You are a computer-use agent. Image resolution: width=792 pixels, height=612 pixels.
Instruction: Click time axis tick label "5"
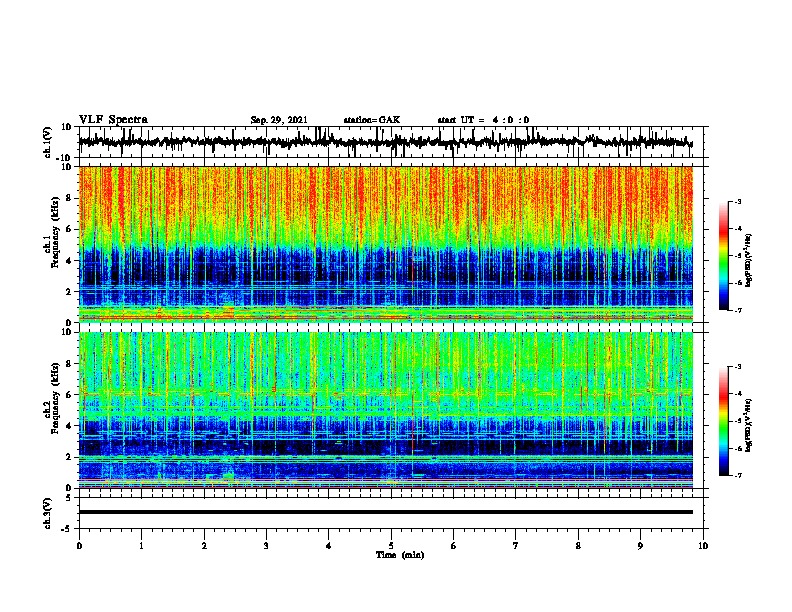click(391, 546)
